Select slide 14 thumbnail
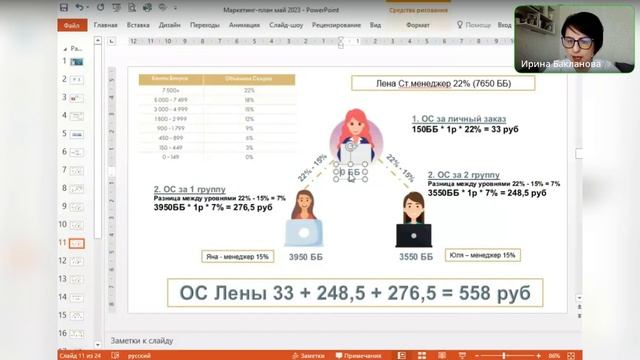640x360 pixels. pos(76,298)
